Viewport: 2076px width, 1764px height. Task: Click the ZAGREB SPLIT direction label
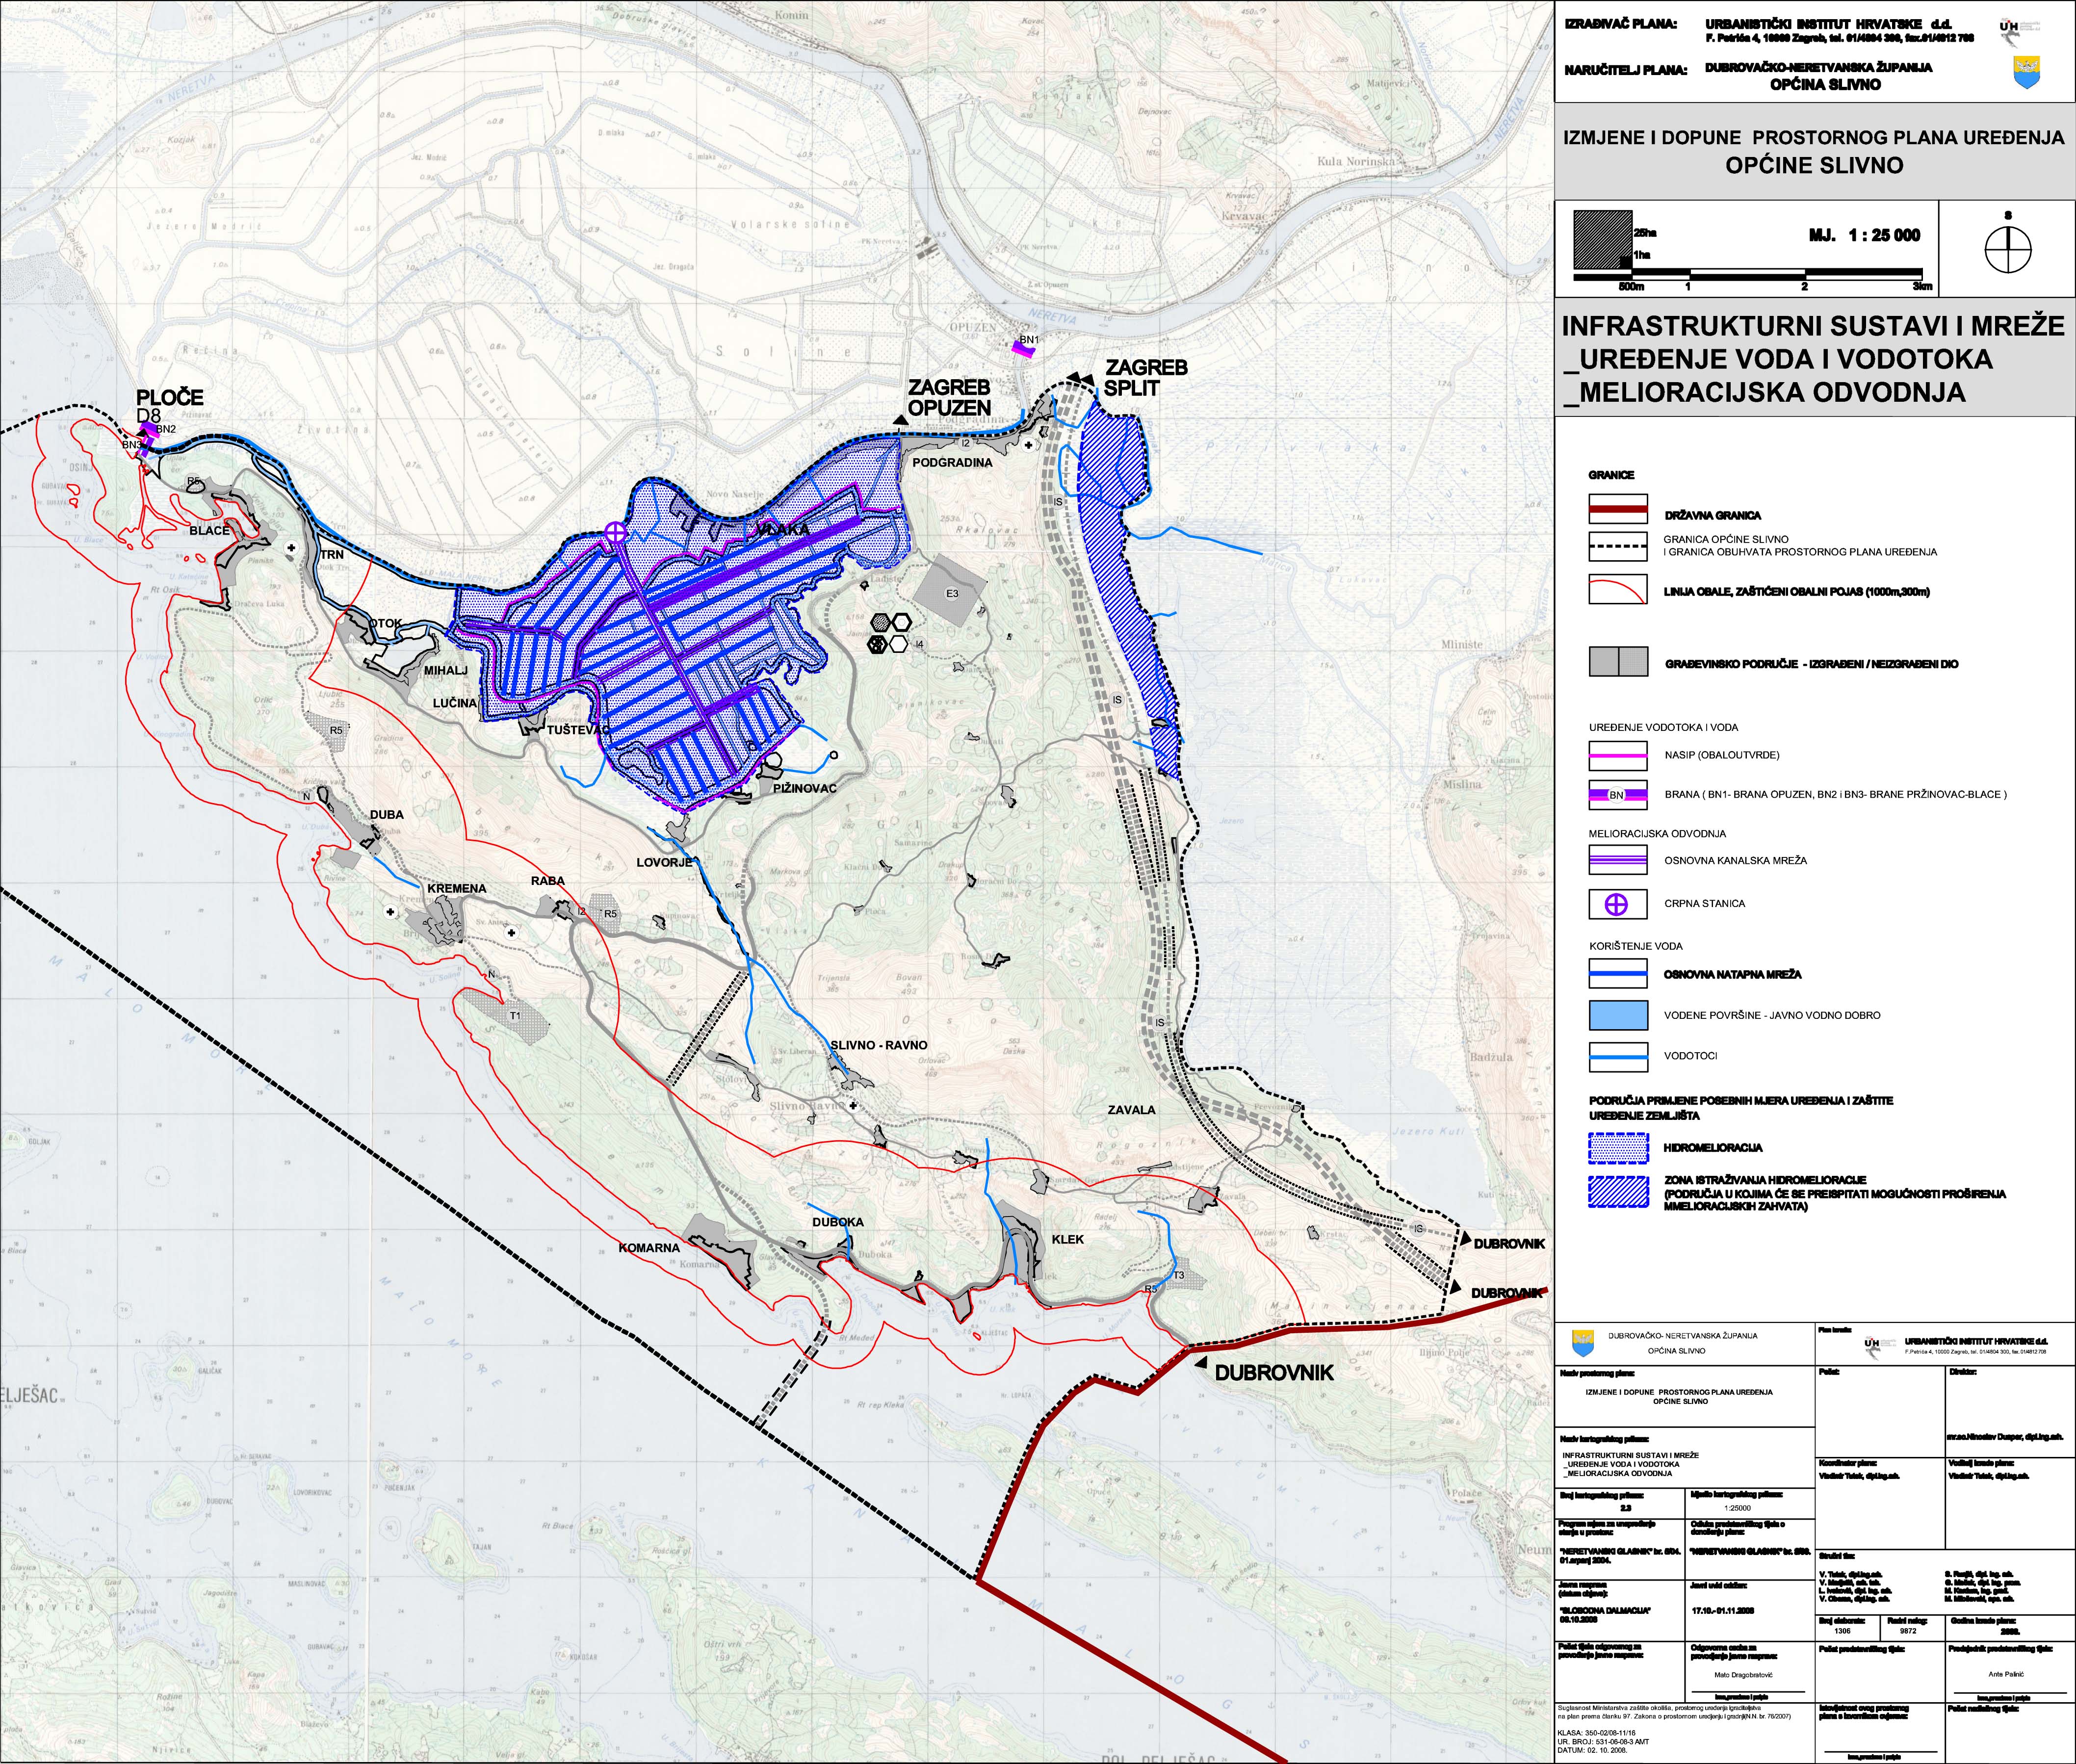[x=1146, y=378]
